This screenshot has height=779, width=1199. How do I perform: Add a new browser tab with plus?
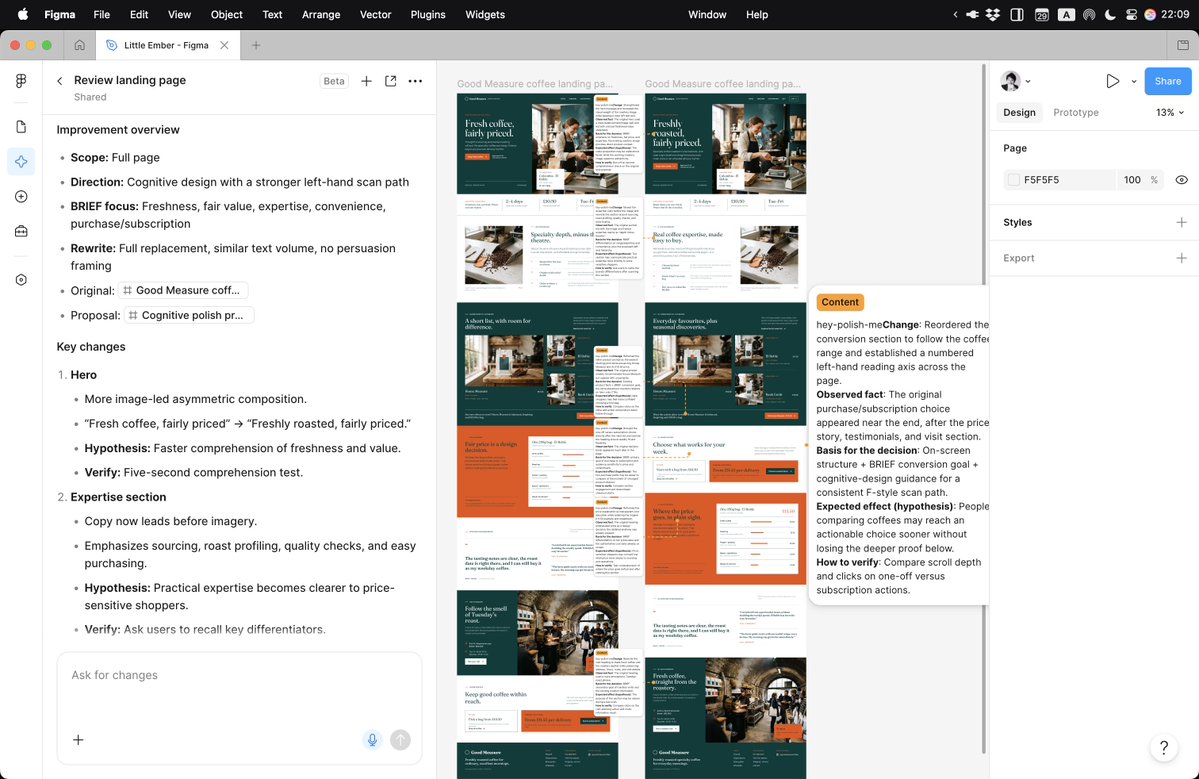pyautogui.click(x=256, y=45)
